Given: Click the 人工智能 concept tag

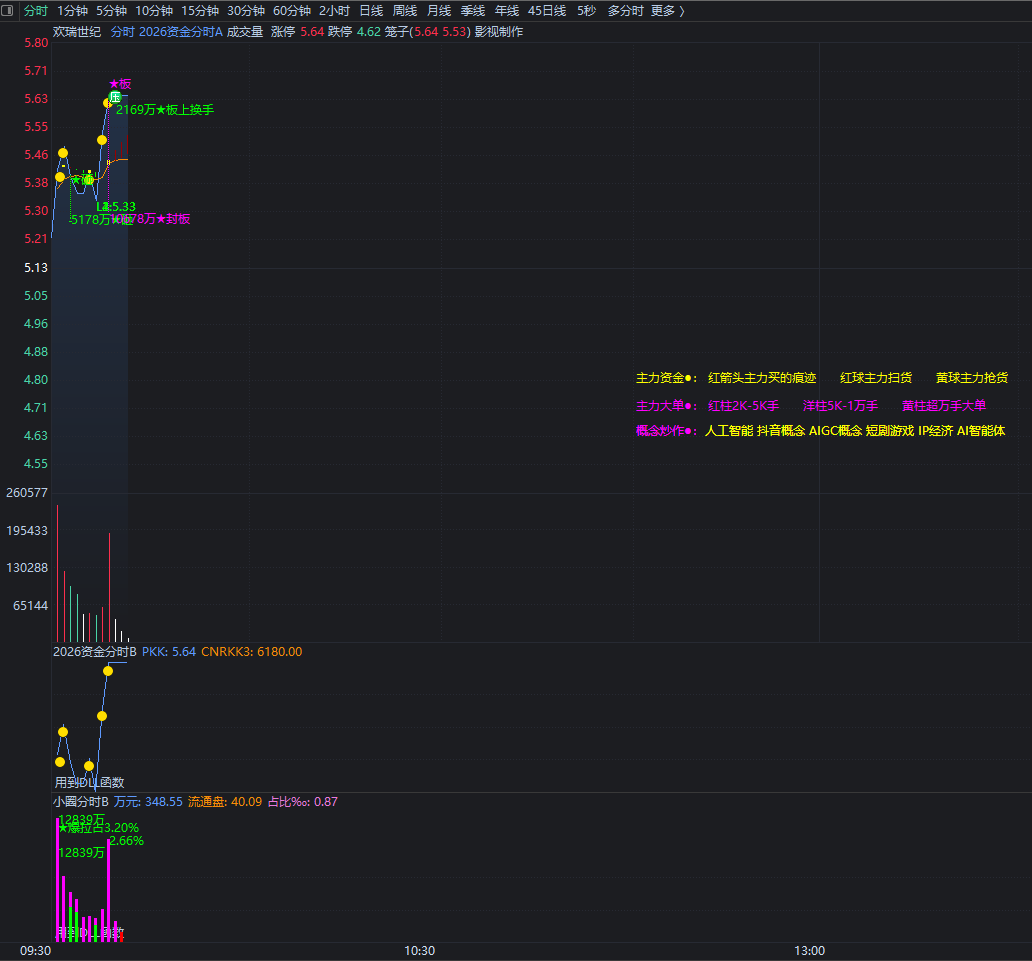Looking at the screenshot, I should tap(729, 430).
